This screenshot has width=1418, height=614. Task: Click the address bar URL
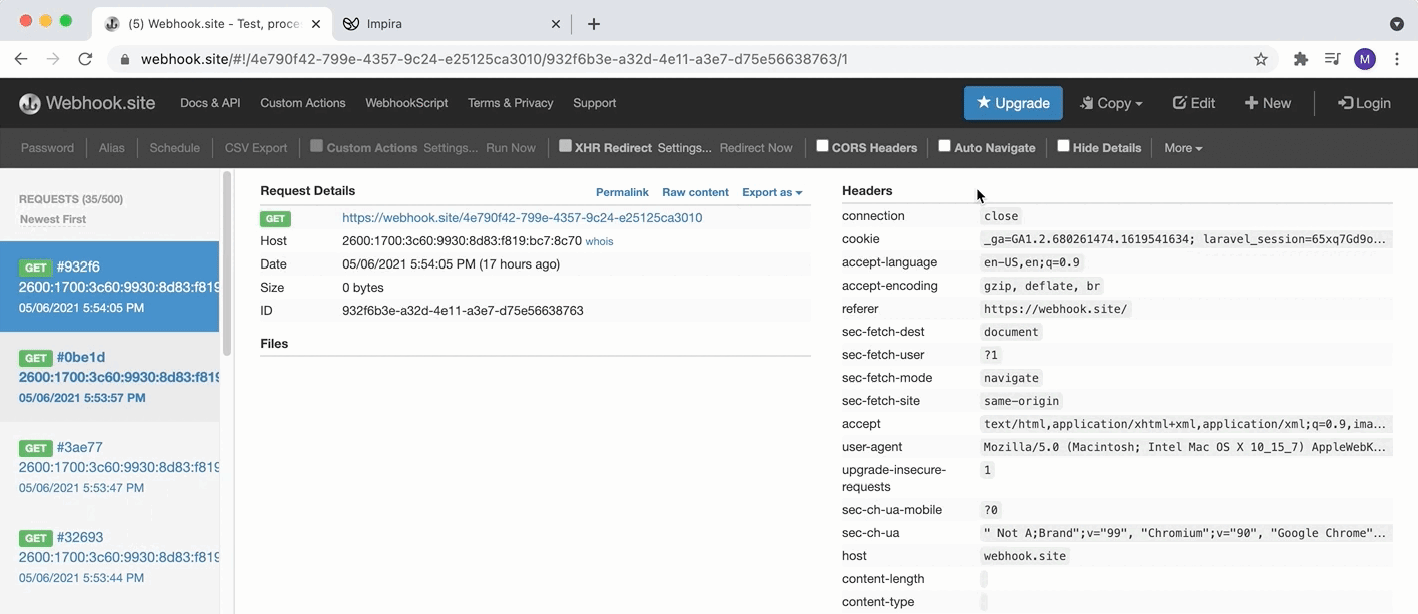pos(494,59)
